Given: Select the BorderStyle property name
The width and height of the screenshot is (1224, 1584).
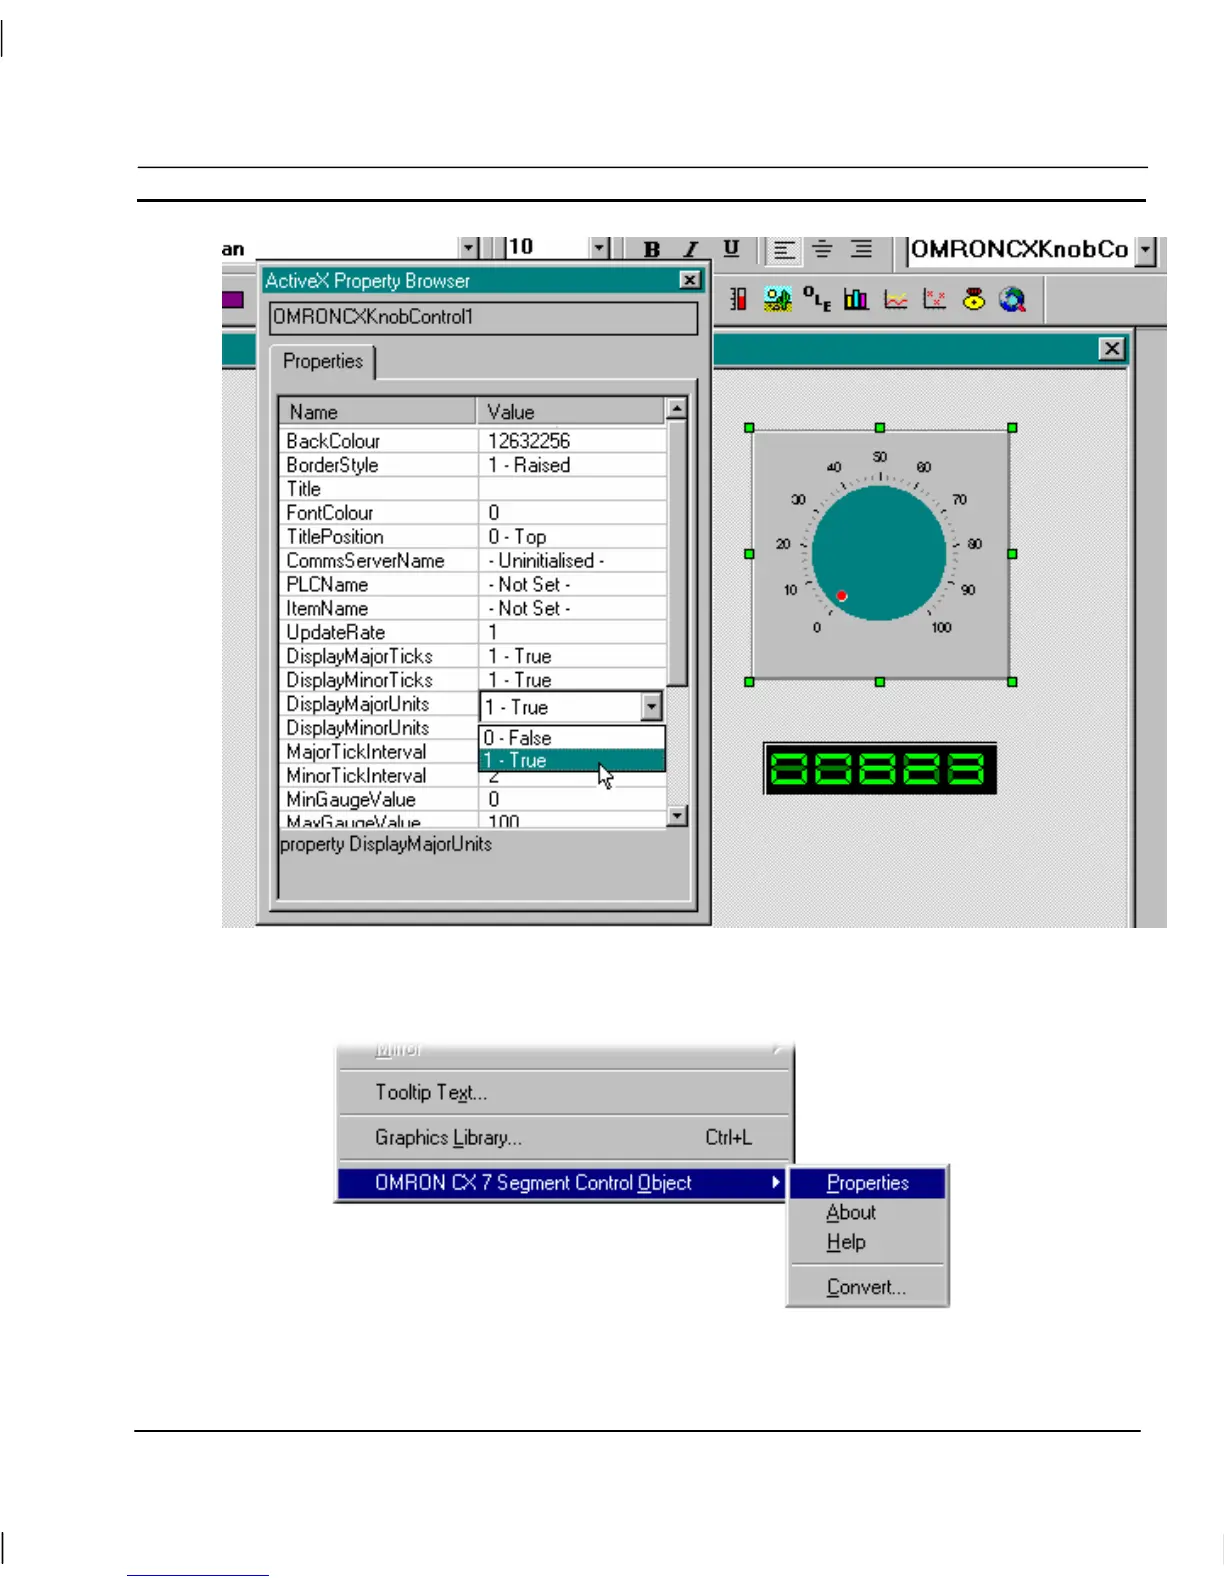Looking at the screenshot, I should 332,465.
